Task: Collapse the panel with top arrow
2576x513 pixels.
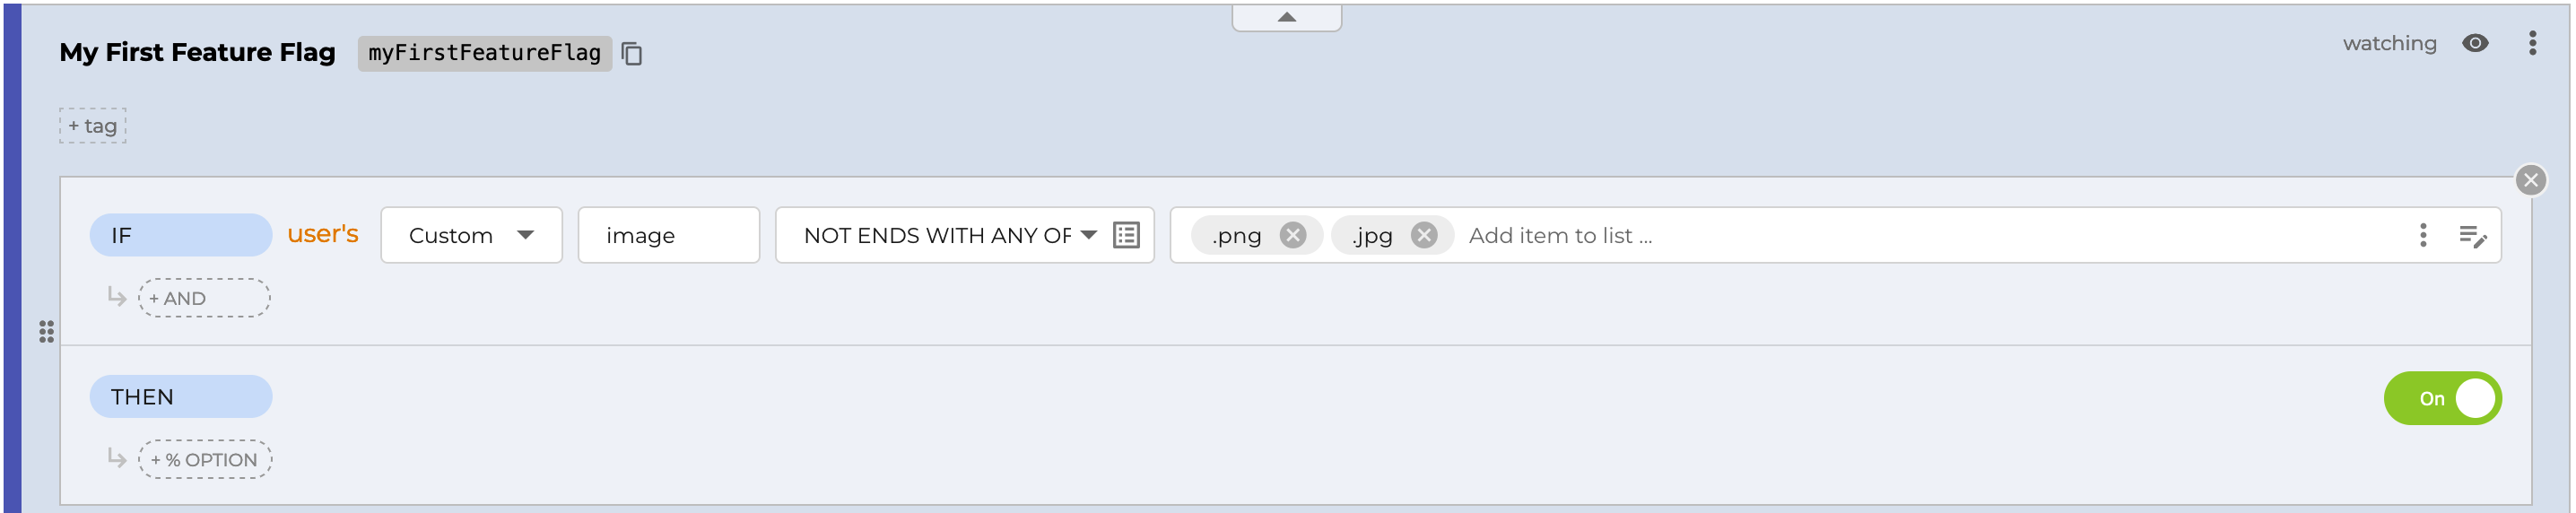Action: (1286, 17)
